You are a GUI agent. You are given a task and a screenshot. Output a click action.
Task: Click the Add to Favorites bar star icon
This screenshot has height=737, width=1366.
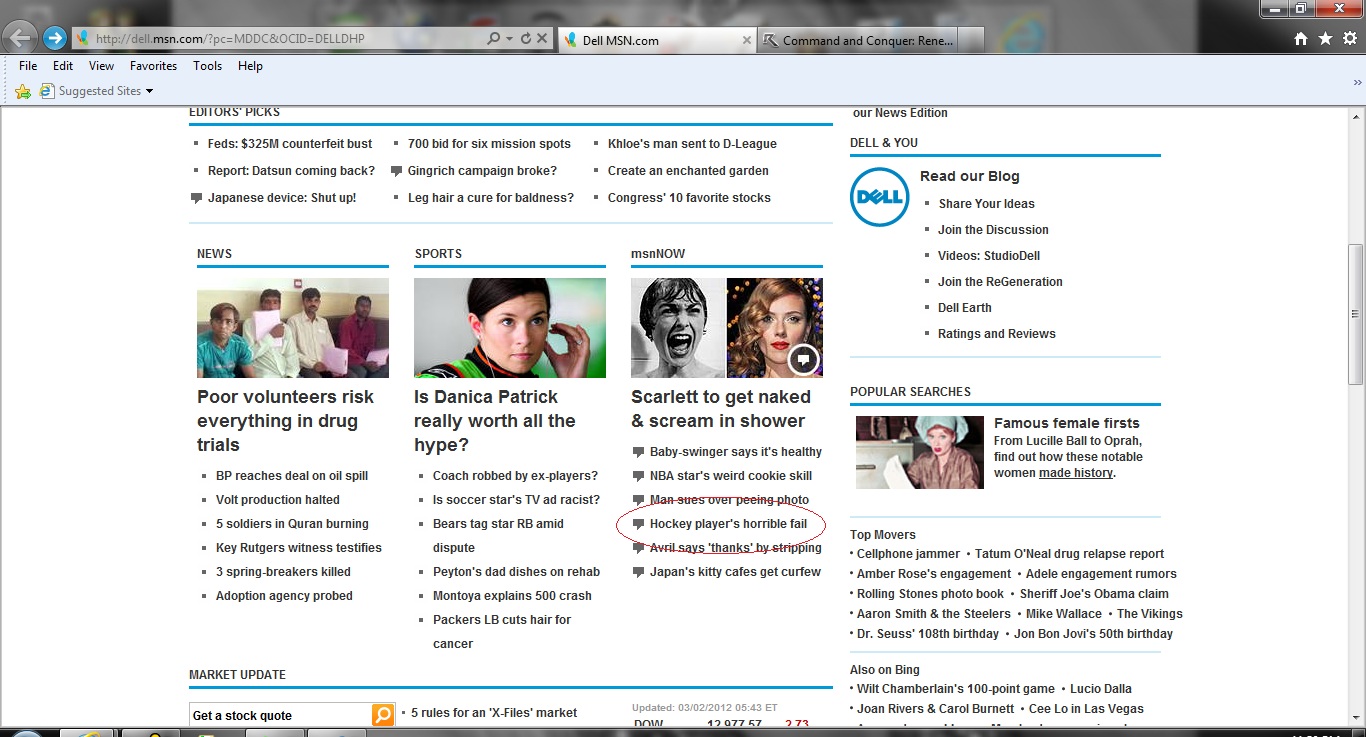[23, 91]
